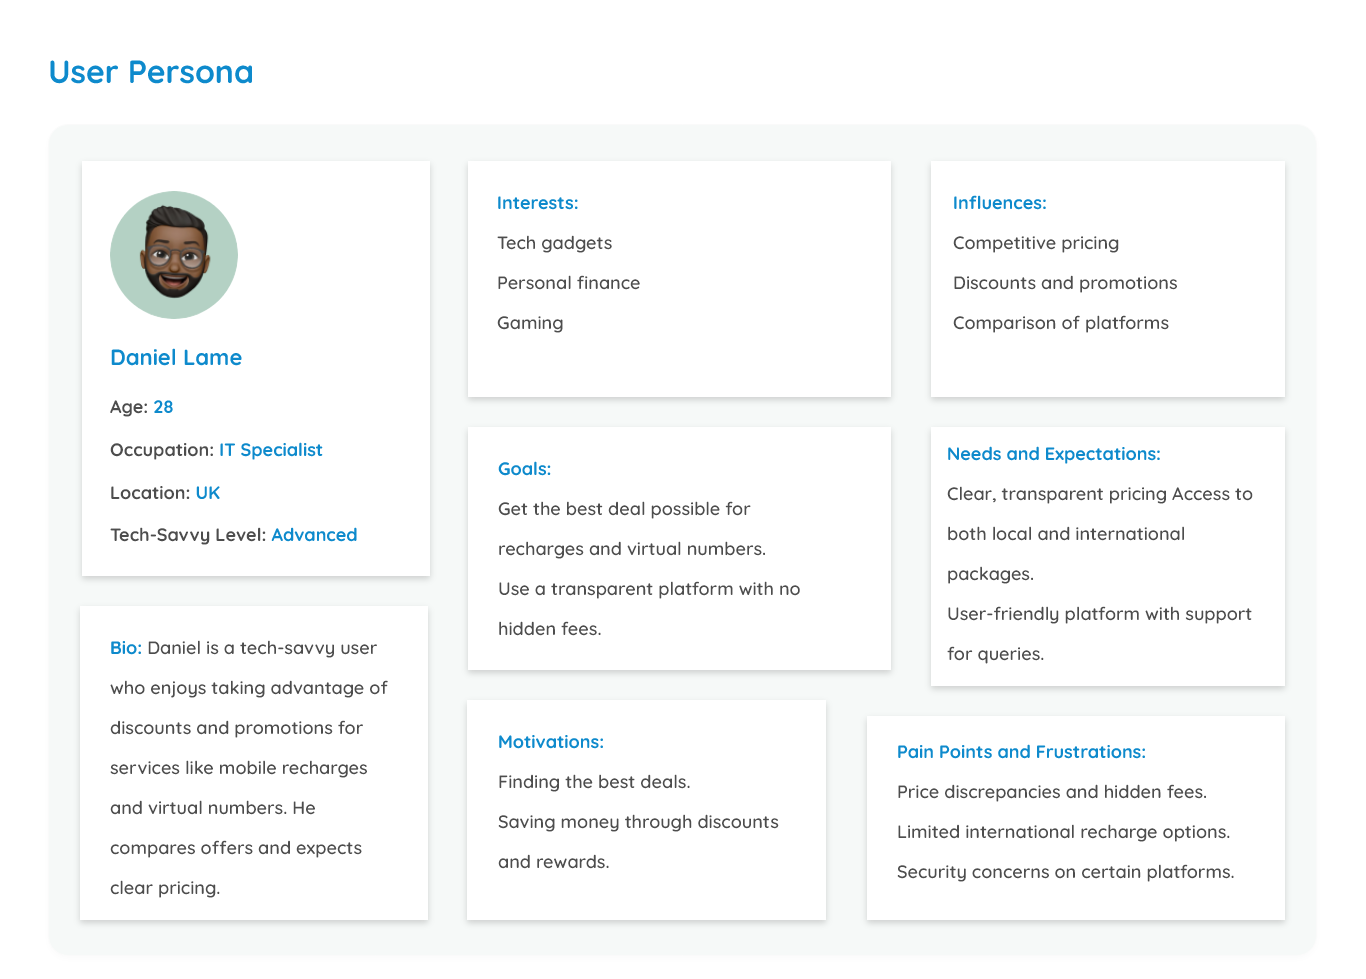Click the UK location value
The width and height of the screenshot is (1366, 979).
click(x=208, y=493)
